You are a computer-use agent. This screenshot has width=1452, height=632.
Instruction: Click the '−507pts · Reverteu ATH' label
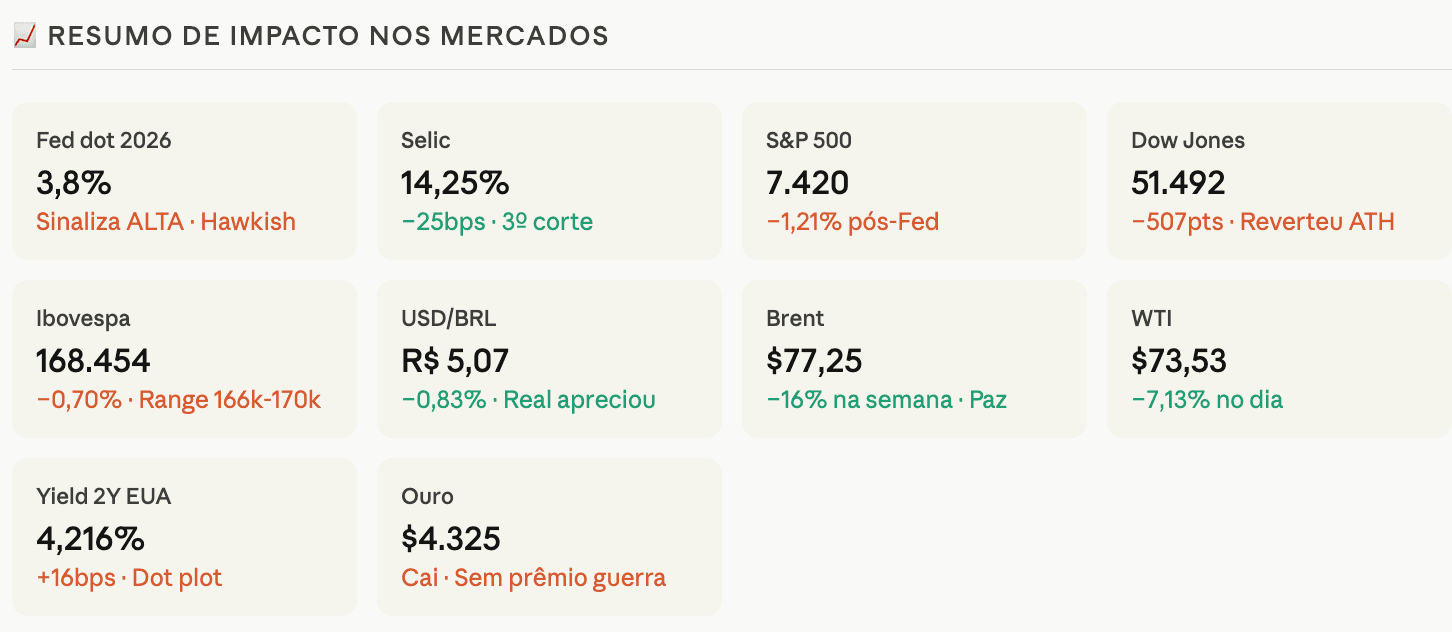pyautogui.click(x=1263, y=222)
